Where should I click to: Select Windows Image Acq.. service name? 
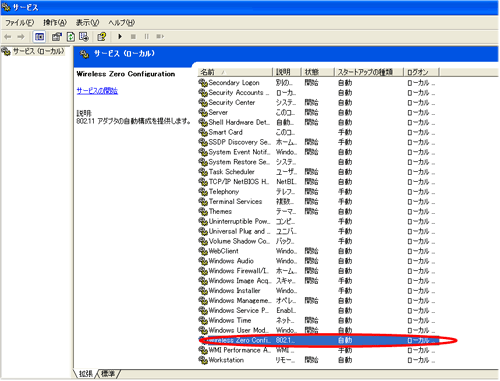pos(240,281)
